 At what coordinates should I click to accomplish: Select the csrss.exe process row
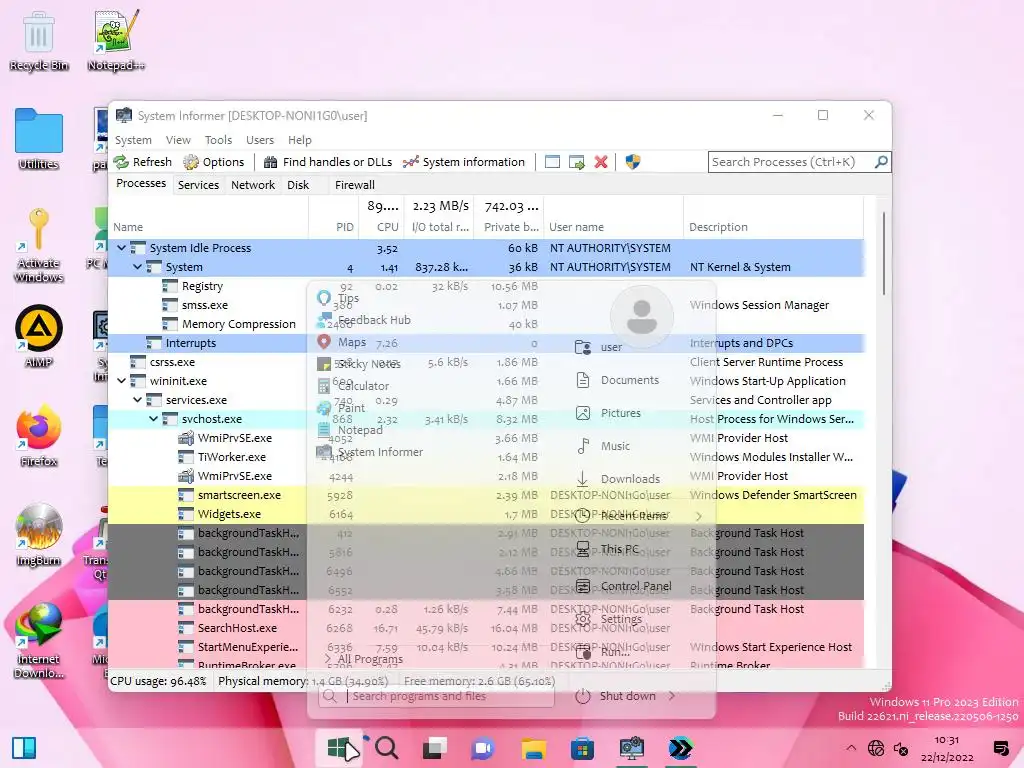coord(487,362)
